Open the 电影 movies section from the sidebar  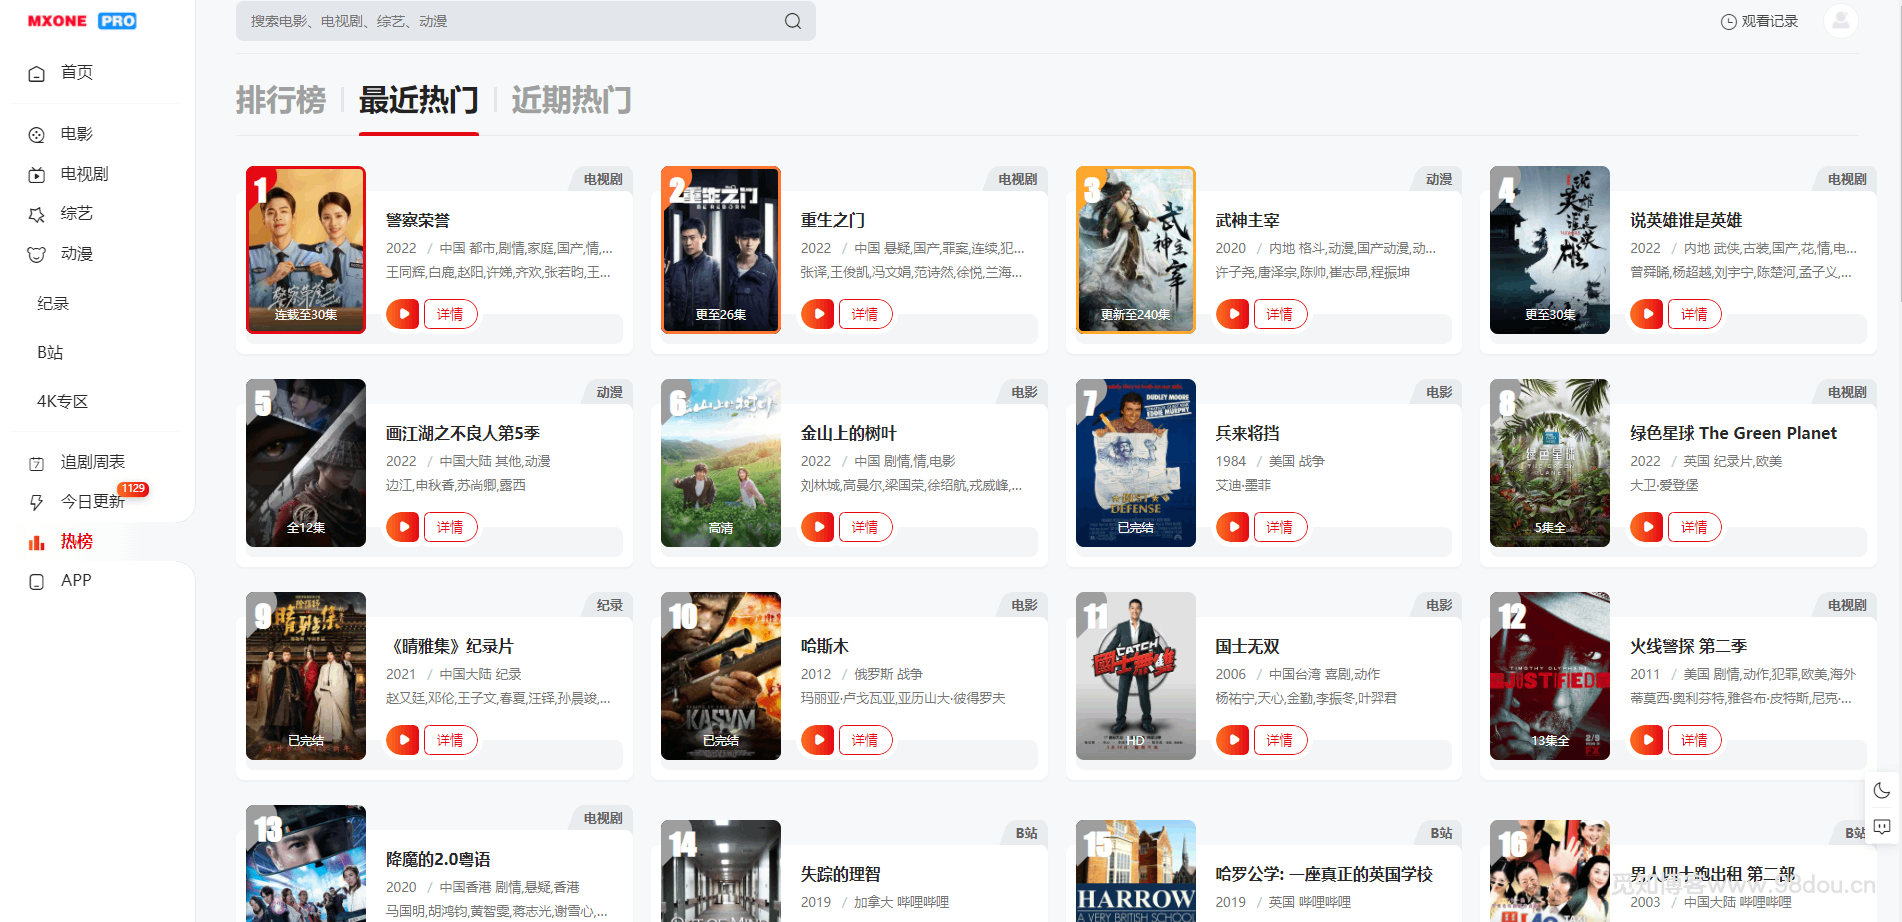tap(36, 134)
